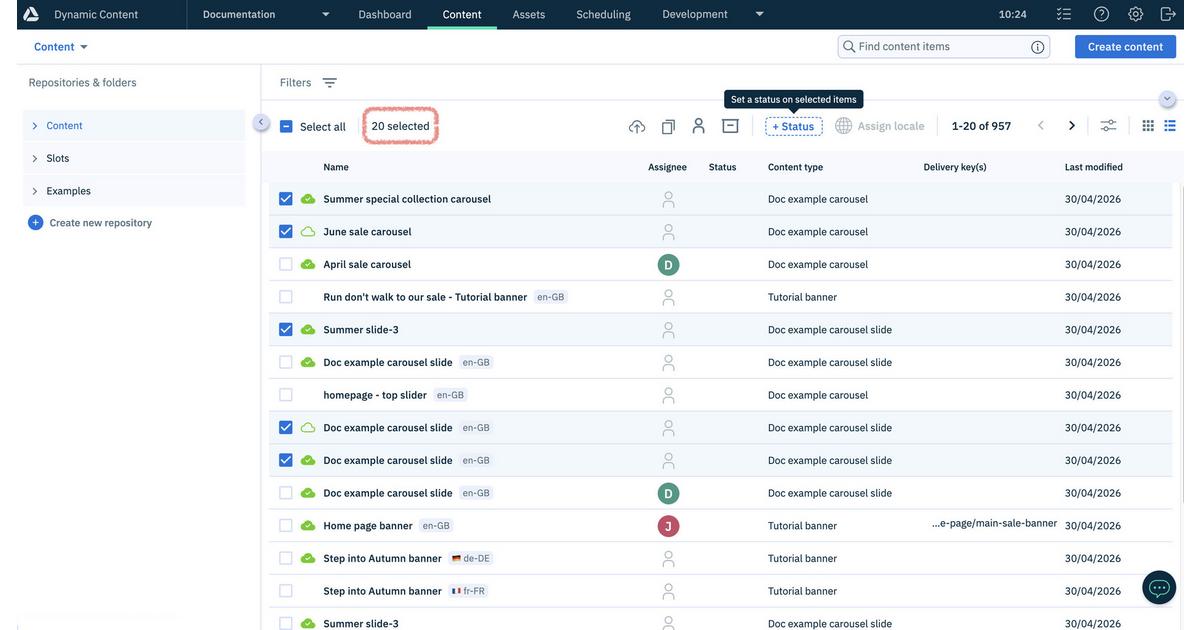Click the Create content button
The image size is (1200, 630).
coord(1125,47)
